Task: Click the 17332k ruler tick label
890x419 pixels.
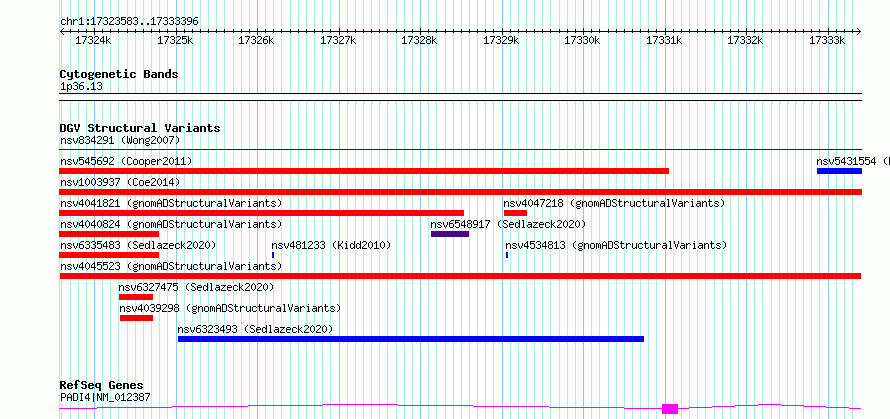Action: (x=745, y=40)
